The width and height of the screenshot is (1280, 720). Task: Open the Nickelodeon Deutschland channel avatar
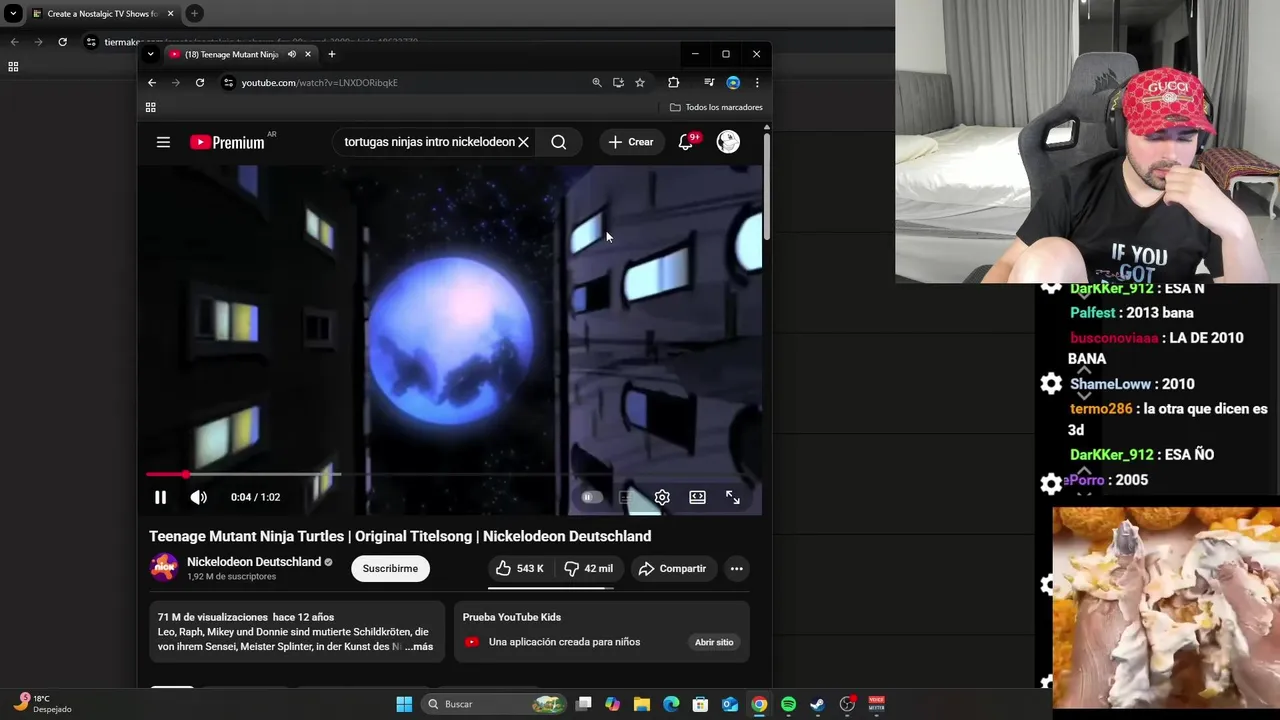click(164, 567)
